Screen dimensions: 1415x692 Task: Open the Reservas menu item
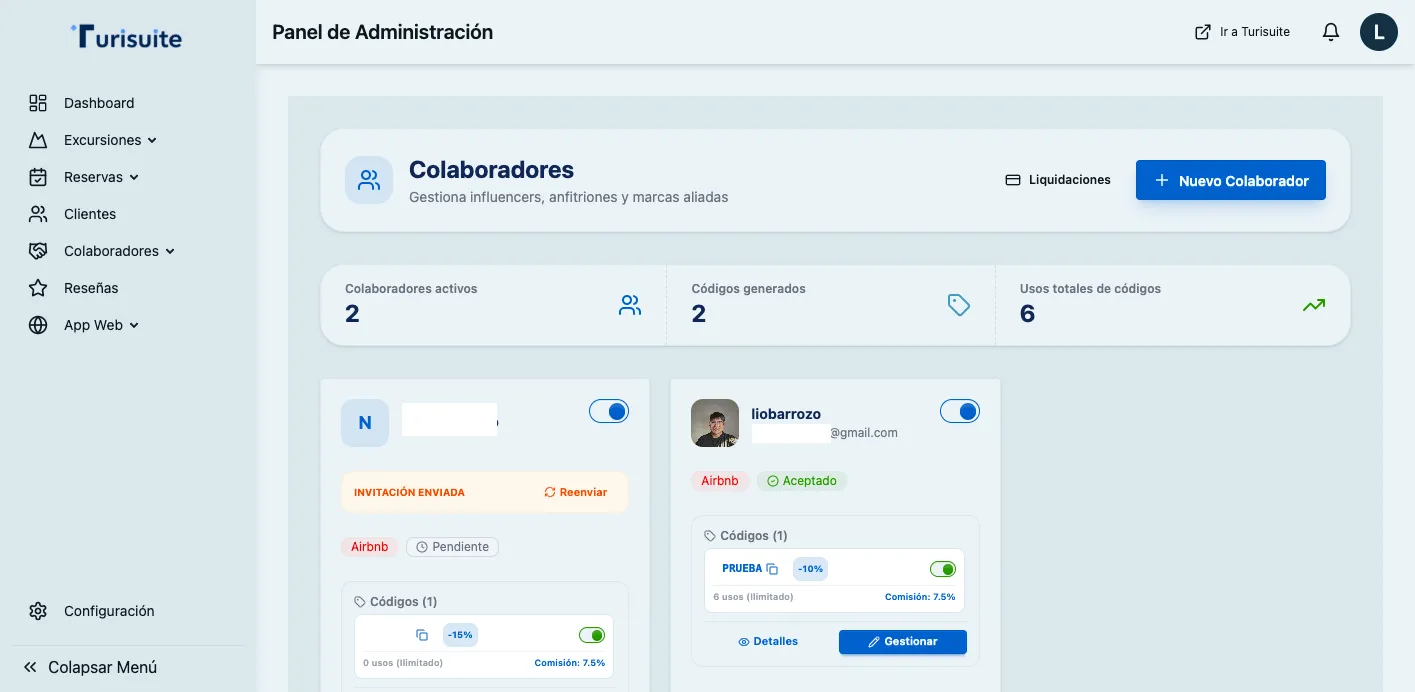[93, 177]
